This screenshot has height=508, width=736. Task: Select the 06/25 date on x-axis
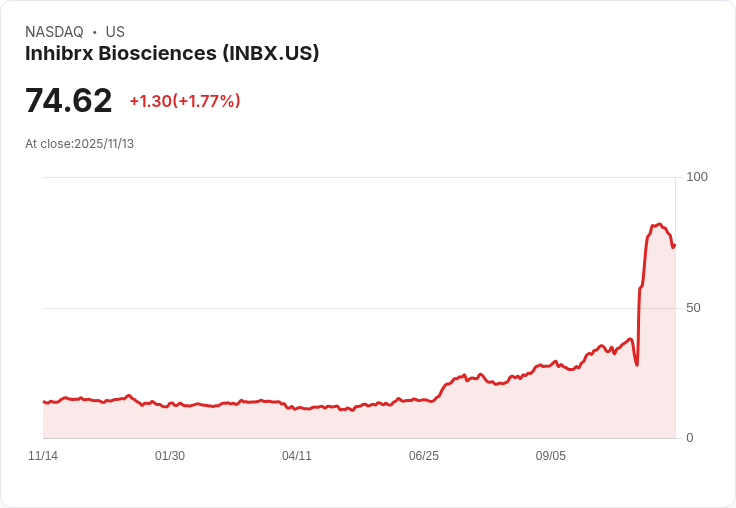coord(424,456)
